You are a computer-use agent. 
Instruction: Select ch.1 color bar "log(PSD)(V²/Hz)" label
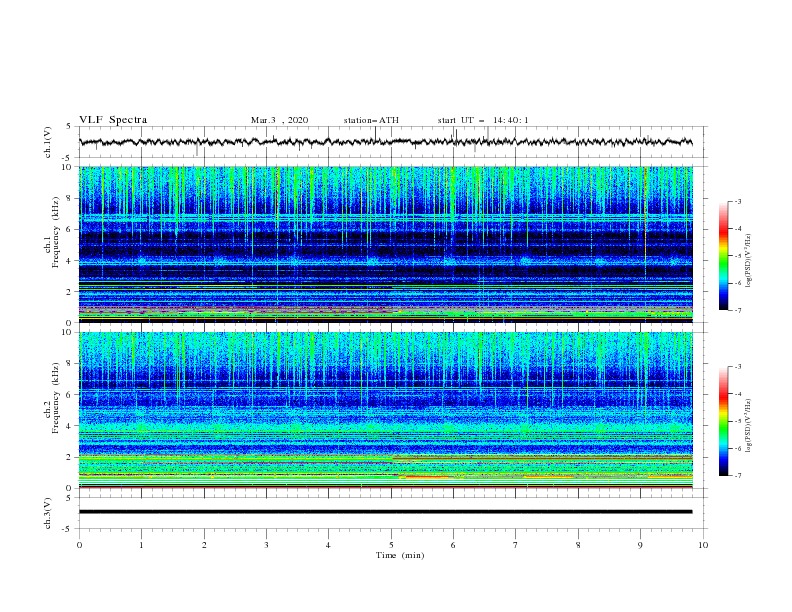749,261
